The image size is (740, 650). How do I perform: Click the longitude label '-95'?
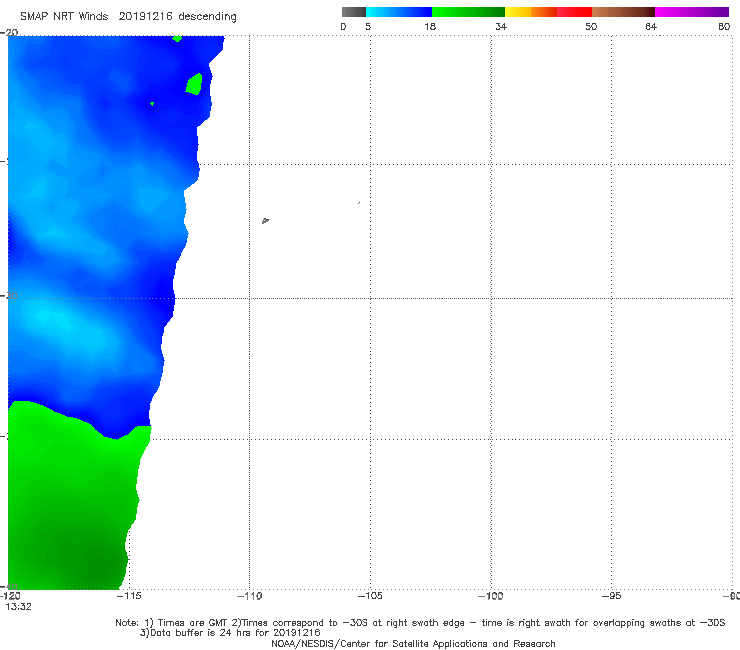(x=612, y=596)
